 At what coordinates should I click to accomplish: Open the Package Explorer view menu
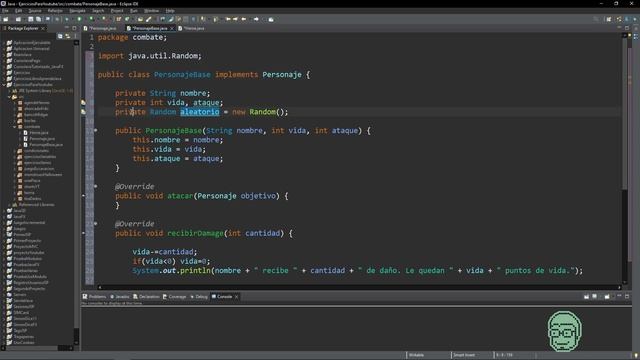coord(75,36)
